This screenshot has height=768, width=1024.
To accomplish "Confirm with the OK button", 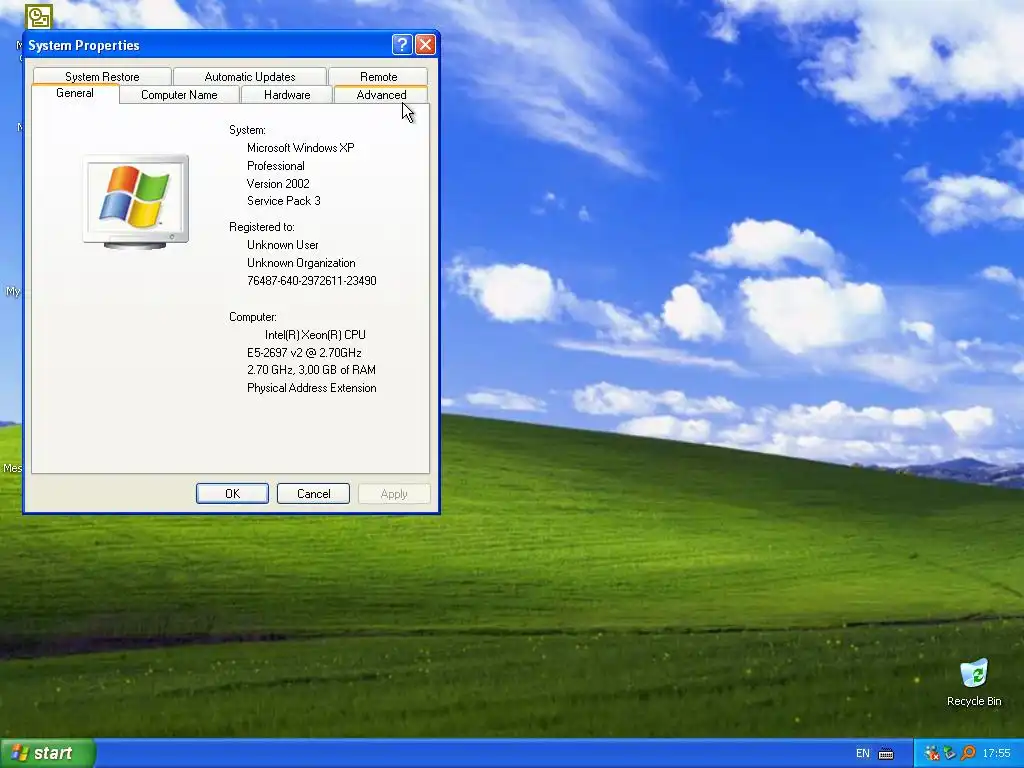I will click(232, 494).
